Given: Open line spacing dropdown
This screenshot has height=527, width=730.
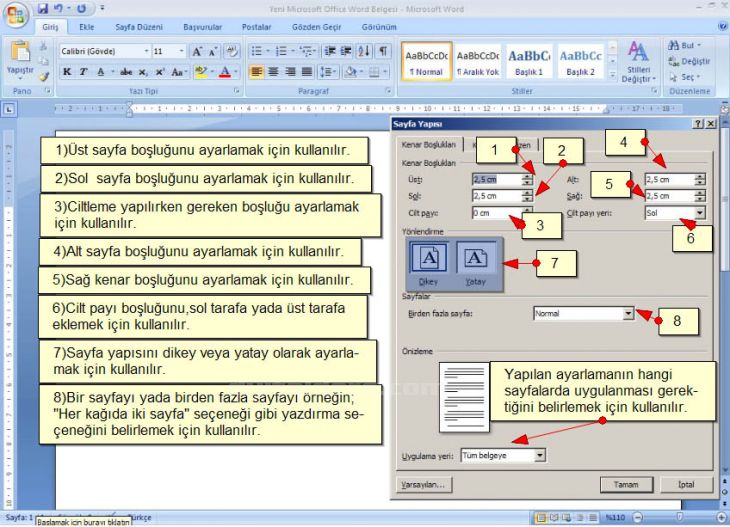Looking at the screenshot, I should (x=327, y=72).
